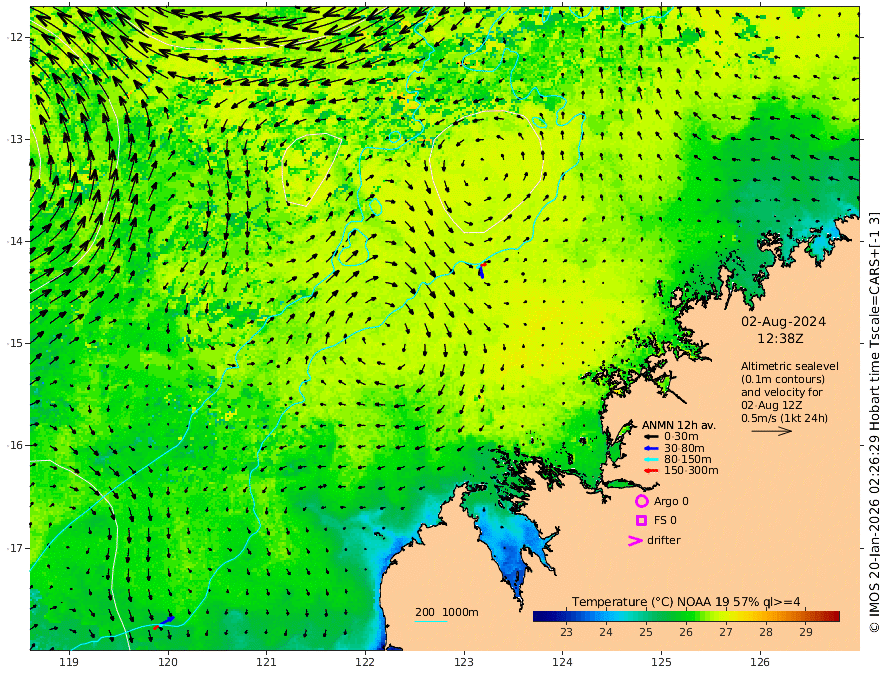The width and height of the screenshot is (880, 680).
Task: Click the longitude axis label 126
Action: tap(760, 663)
